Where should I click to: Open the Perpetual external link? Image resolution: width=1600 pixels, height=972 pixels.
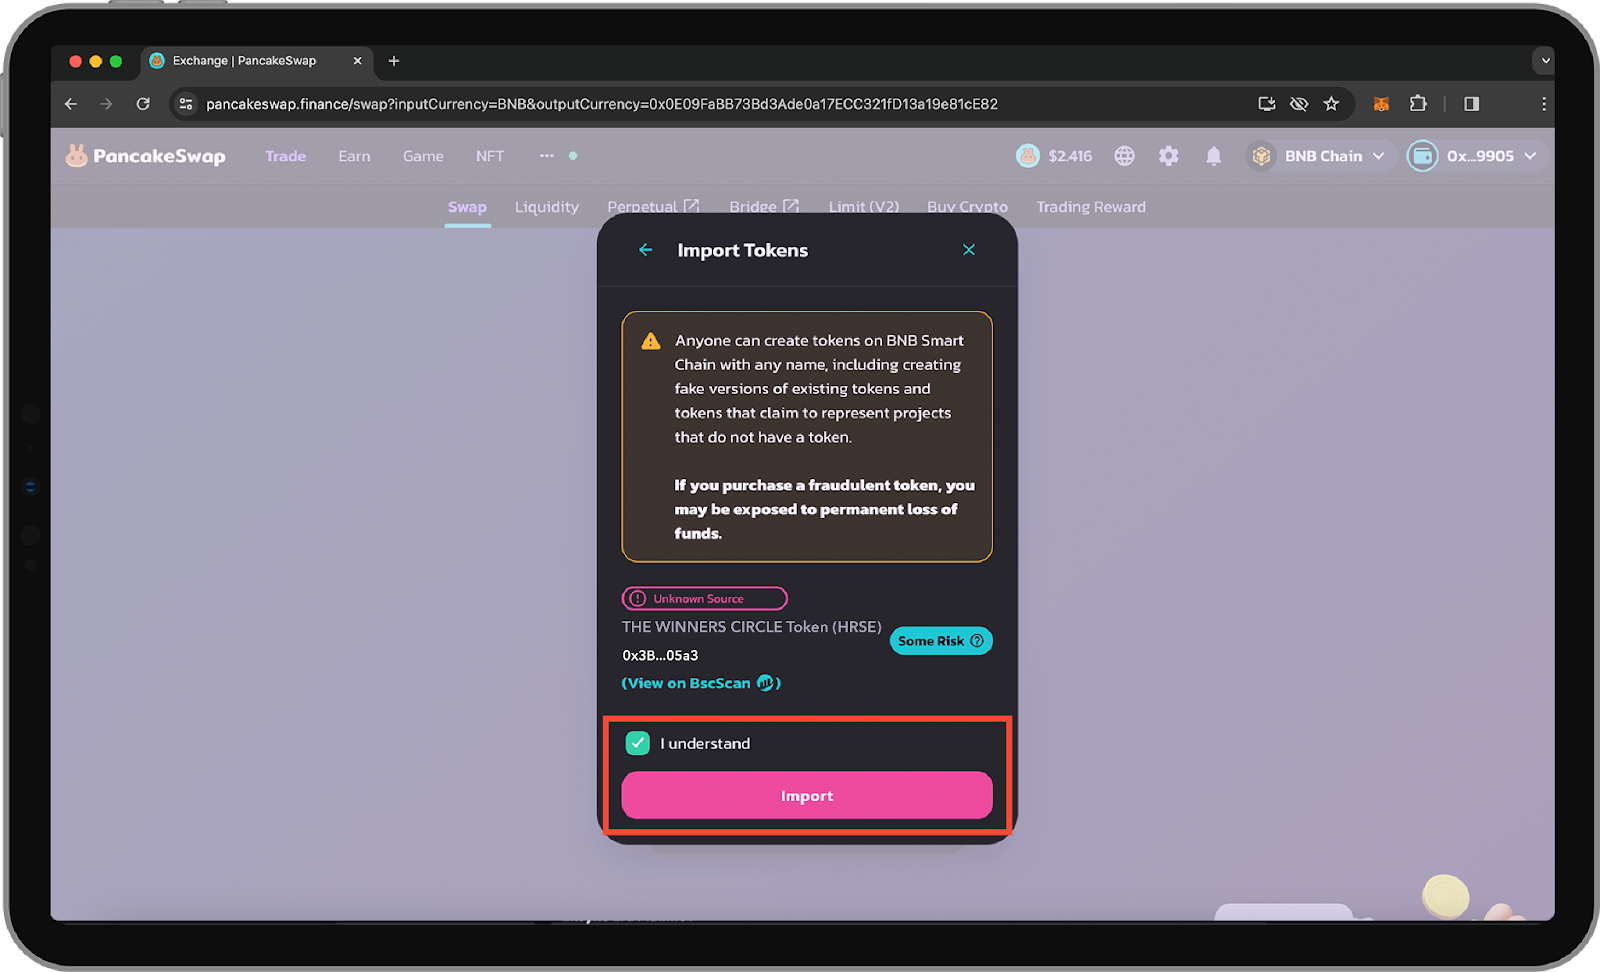tap(653, 207)
